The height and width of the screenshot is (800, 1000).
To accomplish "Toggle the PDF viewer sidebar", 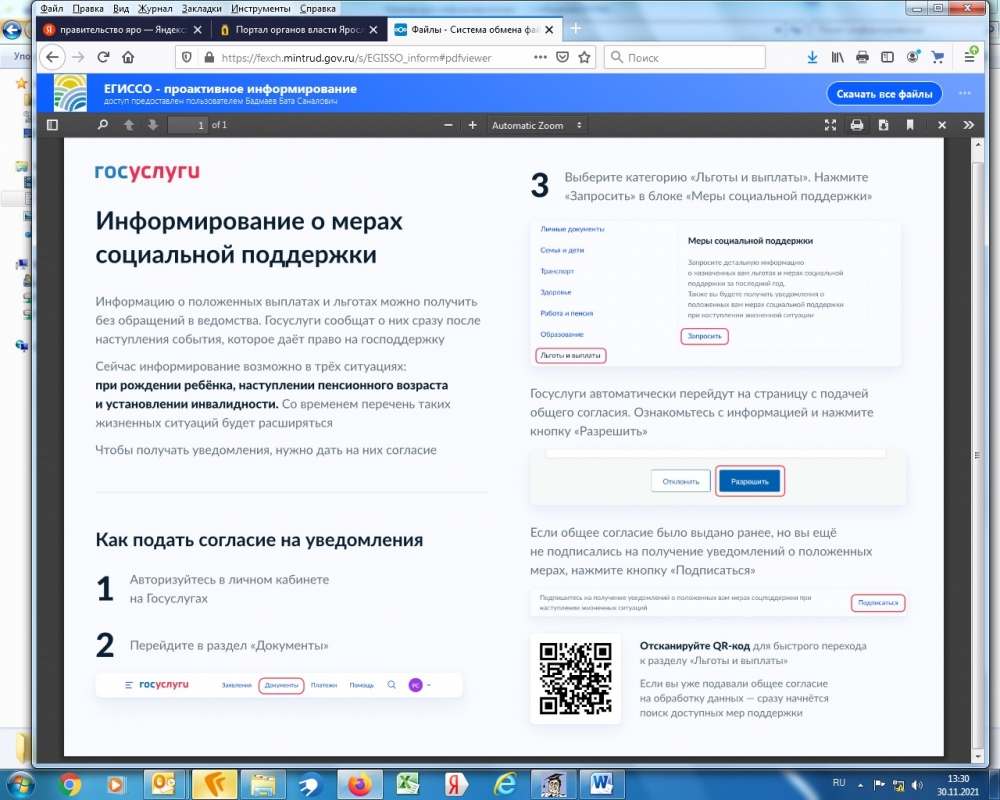I will coord(52,125).
